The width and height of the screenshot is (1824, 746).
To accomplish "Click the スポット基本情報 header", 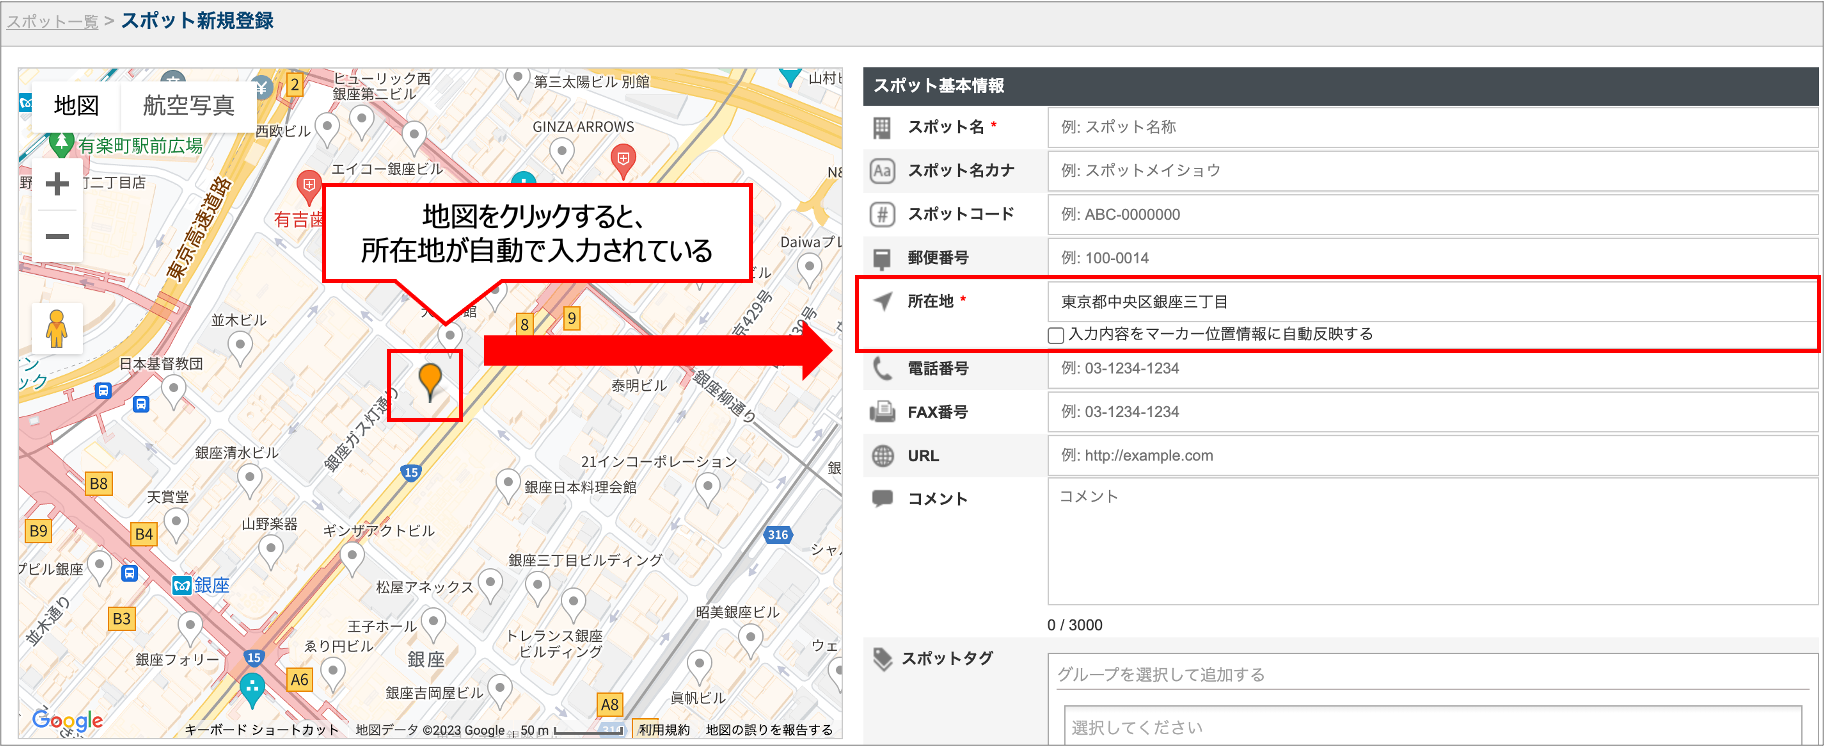I will 1340,86.
